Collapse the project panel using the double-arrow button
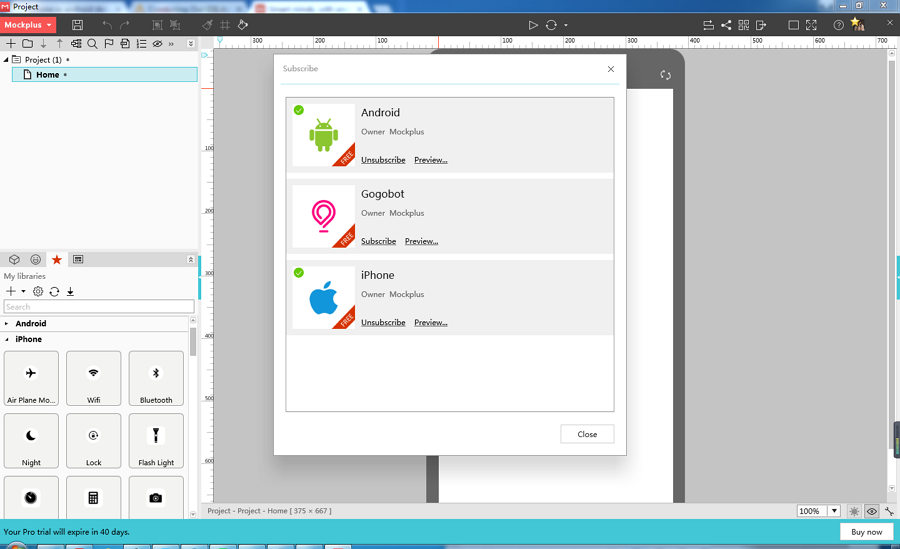This screenshot has width=900, height=549. [x=191, y=44]
